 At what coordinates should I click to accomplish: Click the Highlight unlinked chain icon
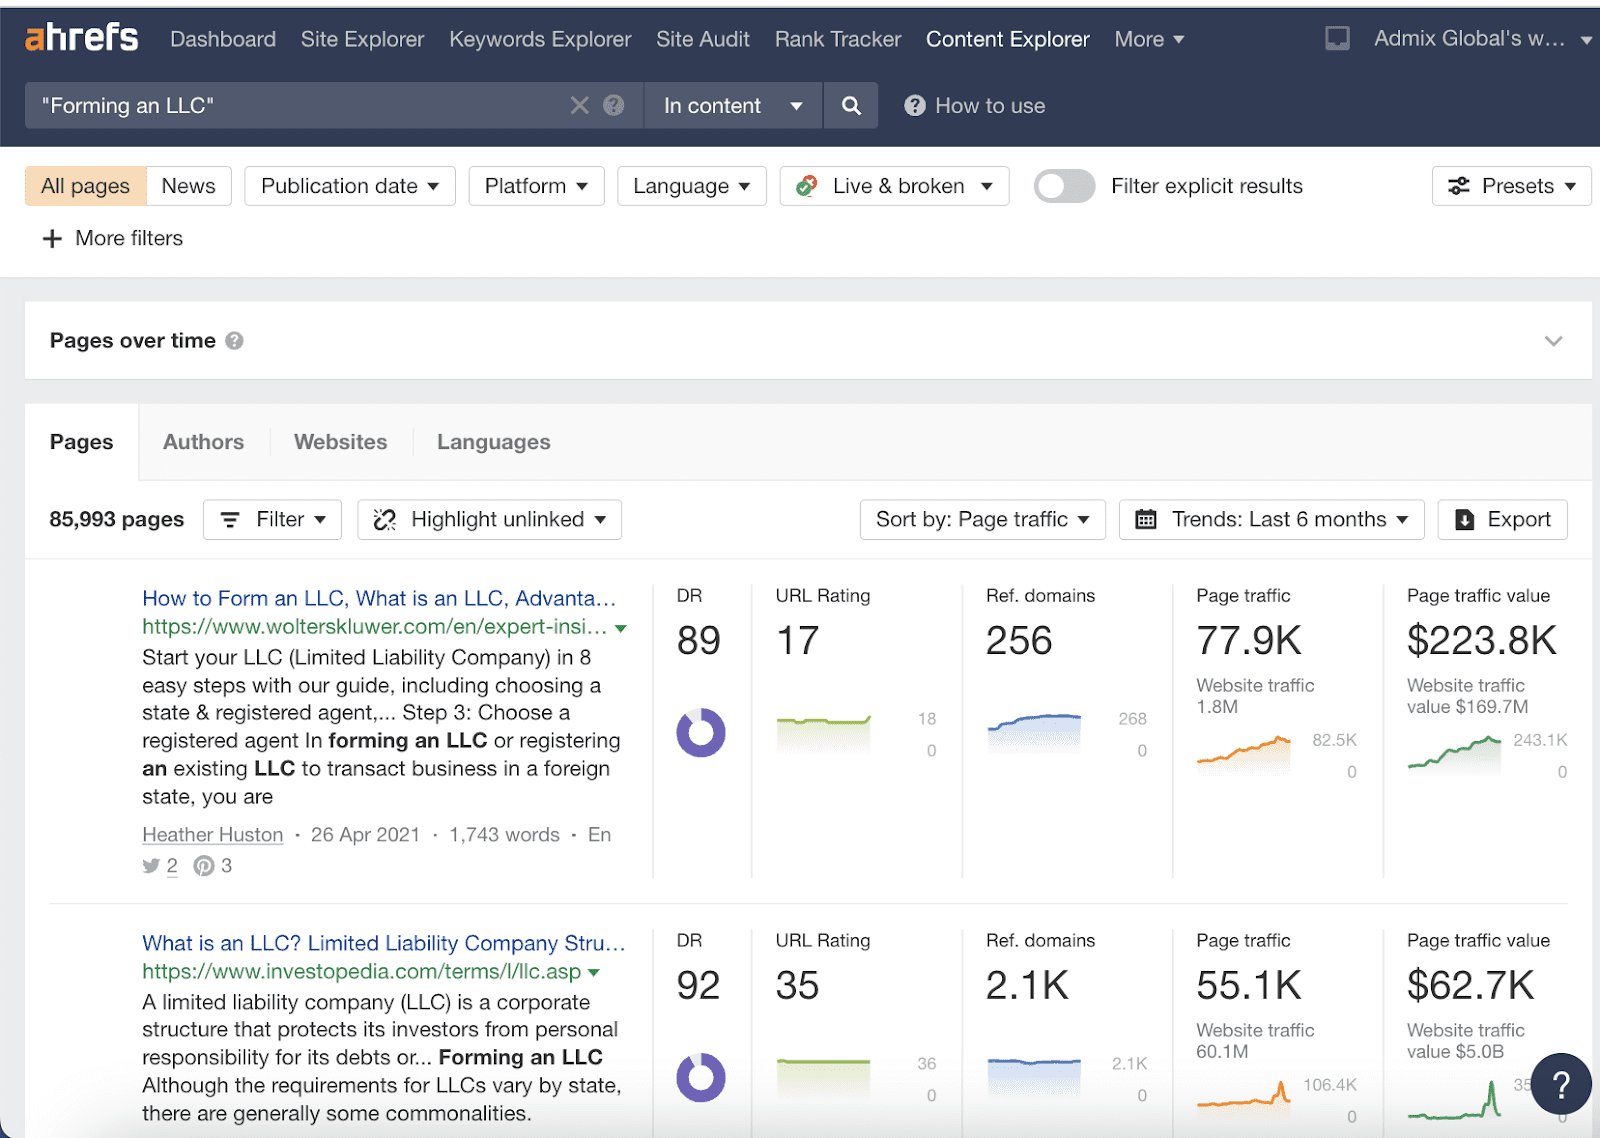tap(385, 520)
